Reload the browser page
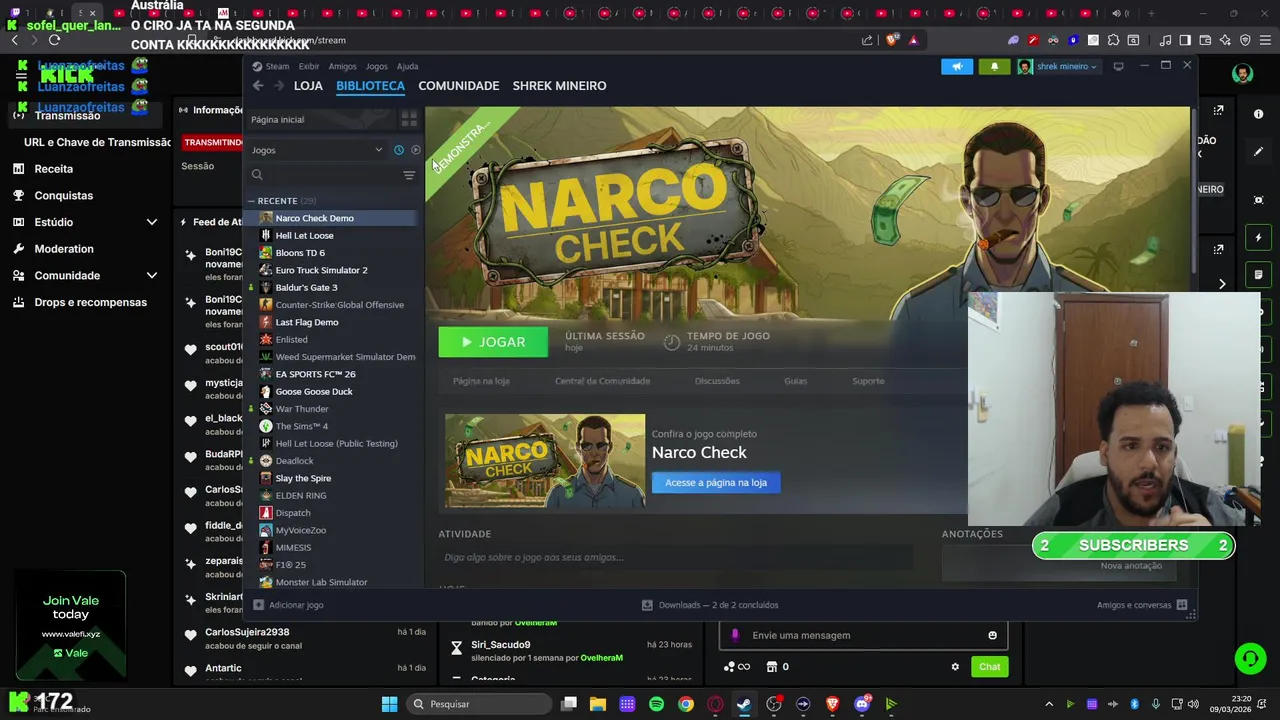The height and width of the screenshot is (720, 1280). click(x=54, y=40)
